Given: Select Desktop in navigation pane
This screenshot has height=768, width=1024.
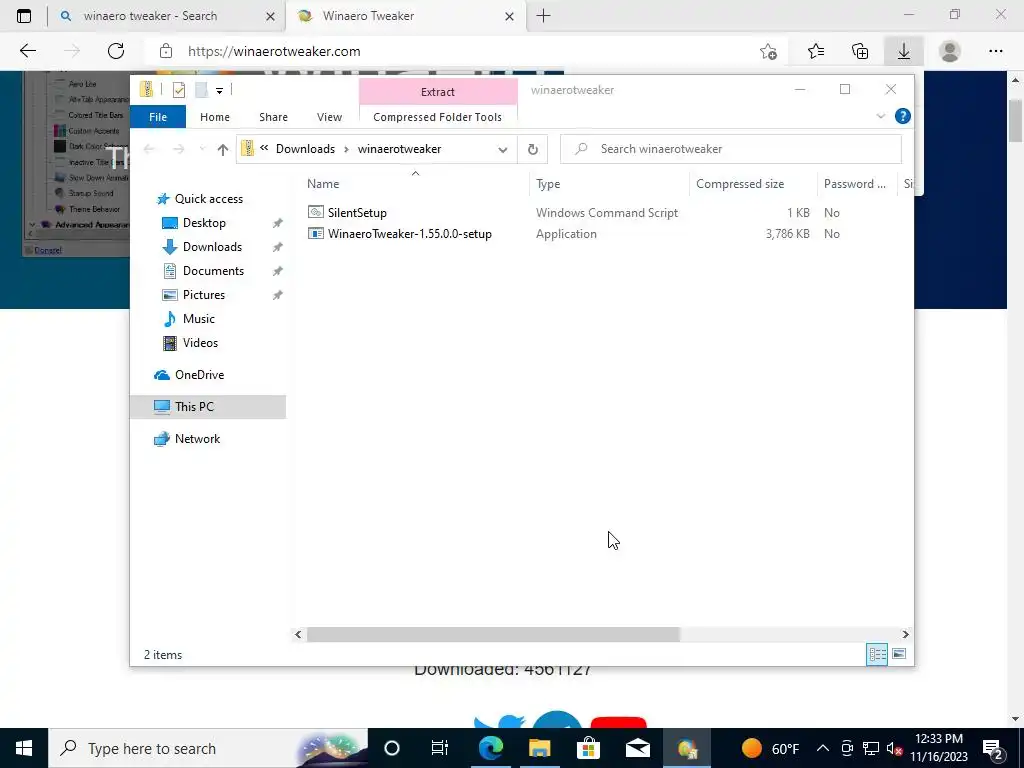Looking at the screenshot, I should click(204, 223).
